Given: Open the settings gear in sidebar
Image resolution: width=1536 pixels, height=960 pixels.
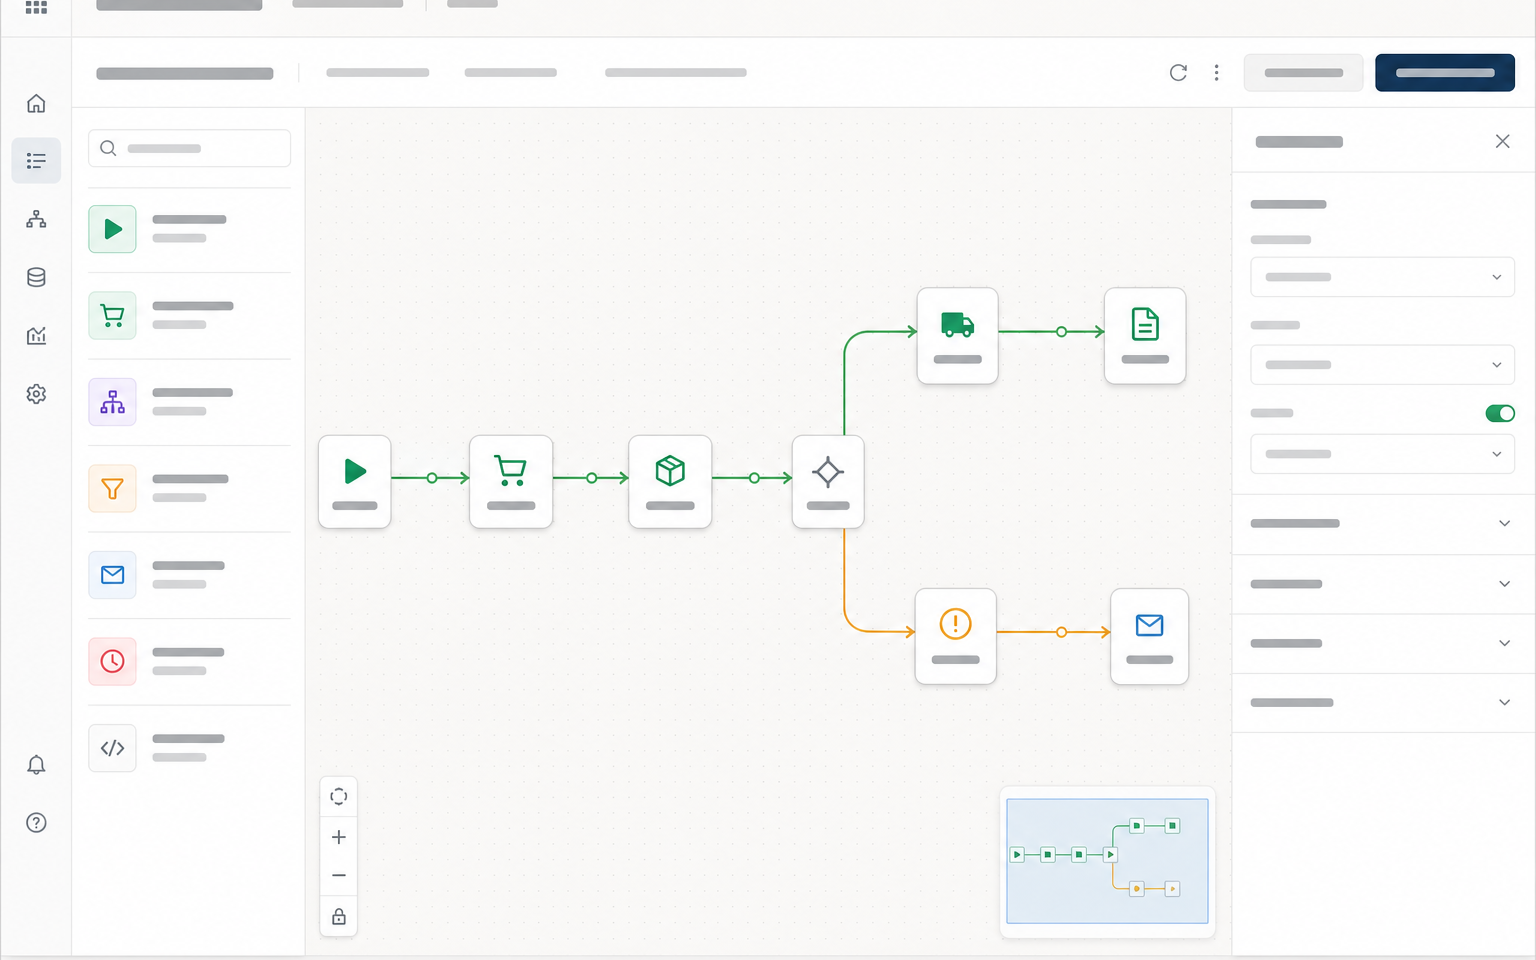Looking at the screenshot, I should 36,394.
